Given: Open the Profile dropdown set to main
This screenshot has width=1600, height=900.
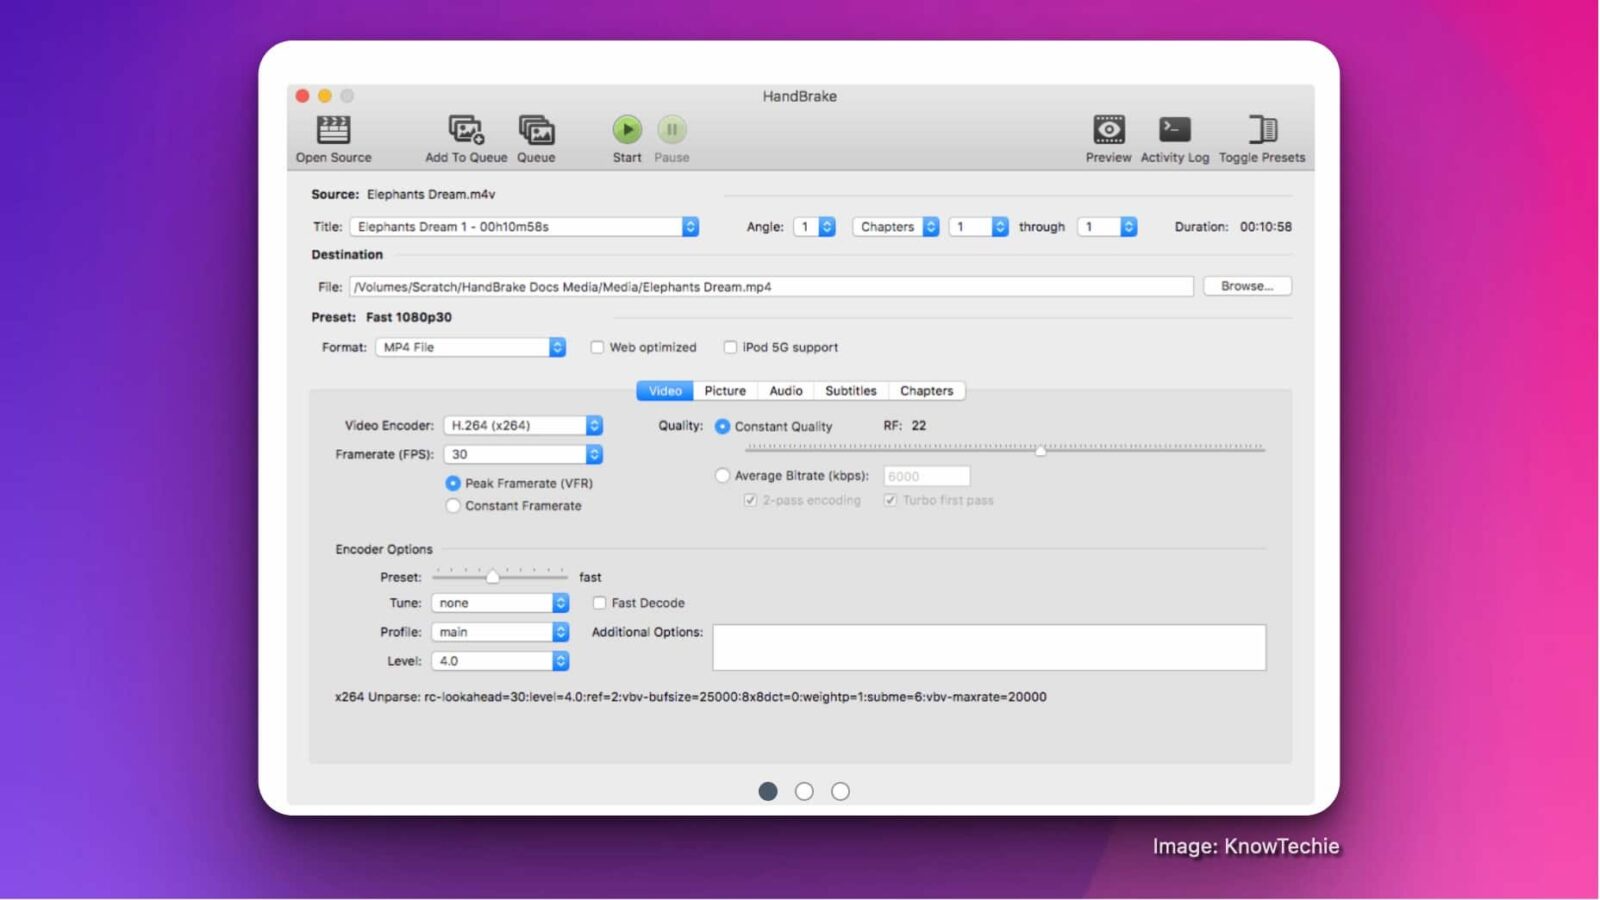Looking at the screenshot, I should coord(500,632).
